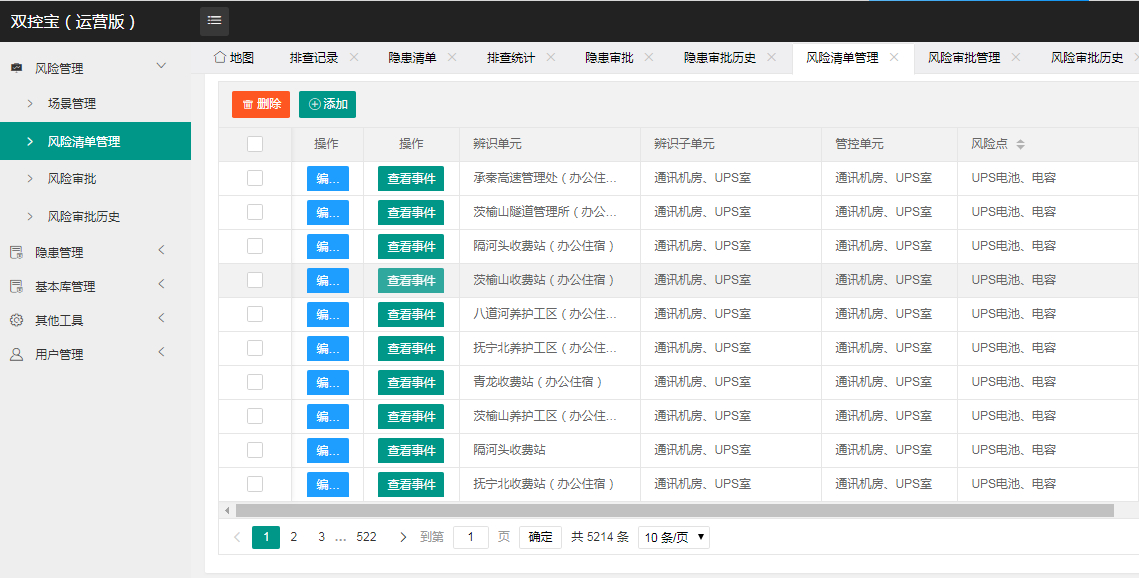1139x578 pixels.
Task: Open the 10 条/页 page size dropdown
Action: tap(673, 537)
